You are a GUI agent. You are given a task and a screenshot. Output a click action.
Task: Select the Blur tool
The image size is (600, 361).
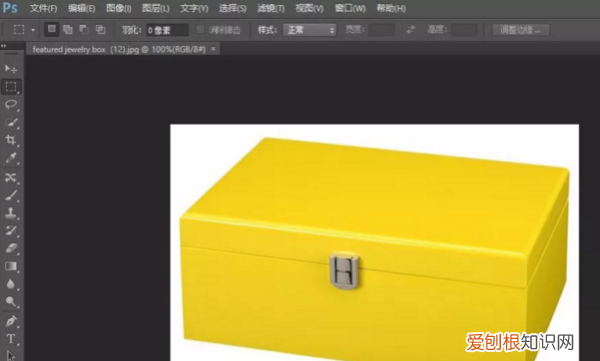pos(11,284)
